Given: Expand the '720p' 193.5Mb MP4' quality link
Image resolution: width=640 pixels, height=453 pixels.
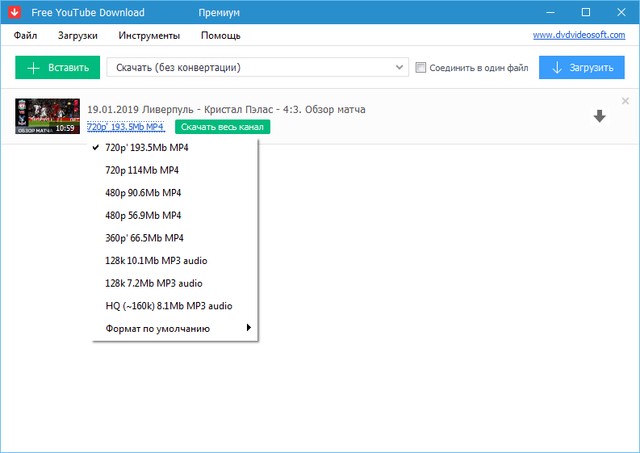Looking at the screenshot, I should [x=125, y=127].
